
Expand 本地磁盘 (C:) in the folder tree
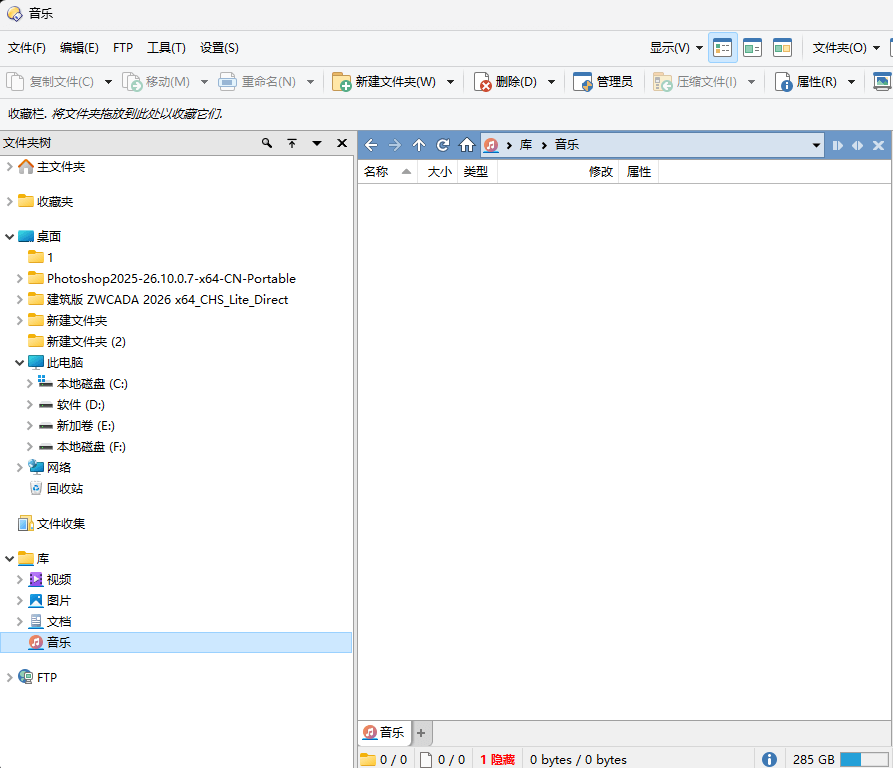coord(31,383)
